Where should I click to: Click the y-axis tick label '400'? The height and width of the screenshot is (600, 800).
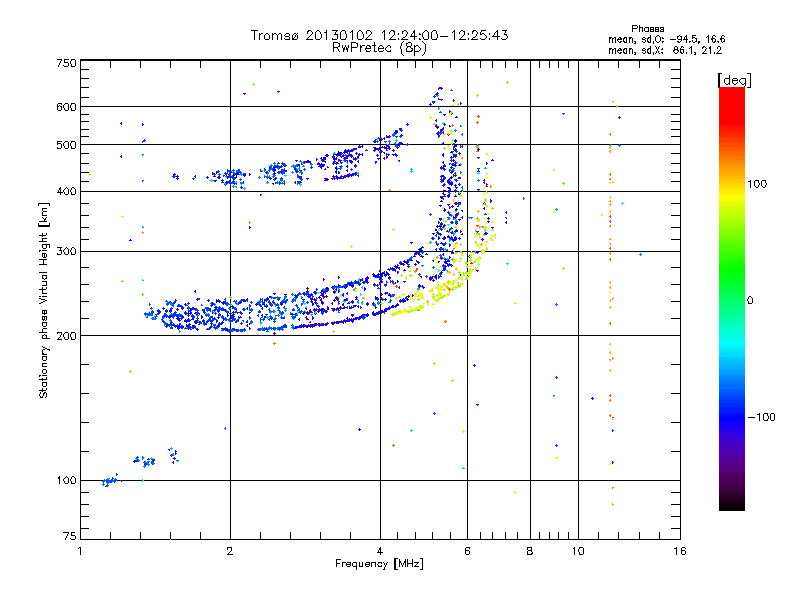66,192
